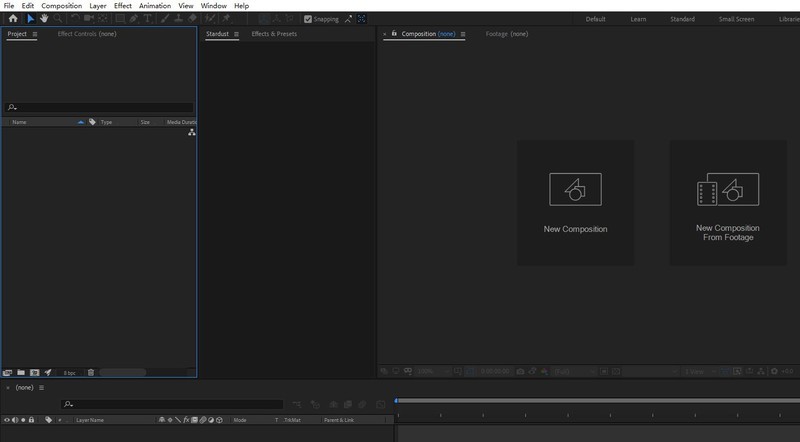This screenshot has height=442, width=800.
Task: Toggle the lock column in timeline header
Action: [33, 420]
